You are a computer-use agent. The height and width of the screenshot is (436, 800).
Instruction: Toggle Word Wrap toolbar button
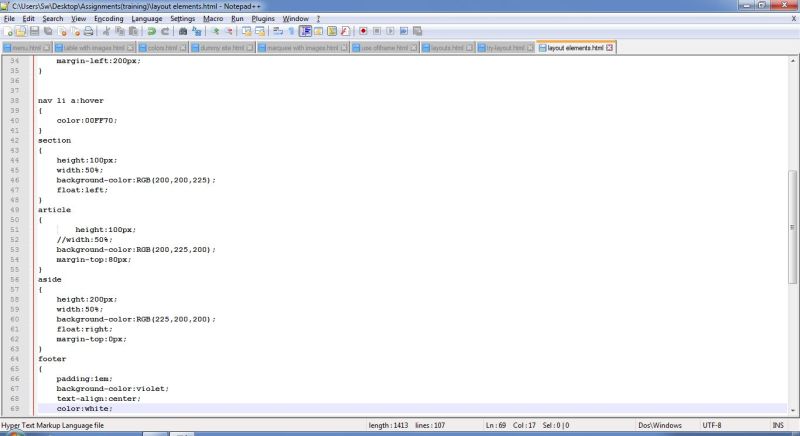click(278, 31)
